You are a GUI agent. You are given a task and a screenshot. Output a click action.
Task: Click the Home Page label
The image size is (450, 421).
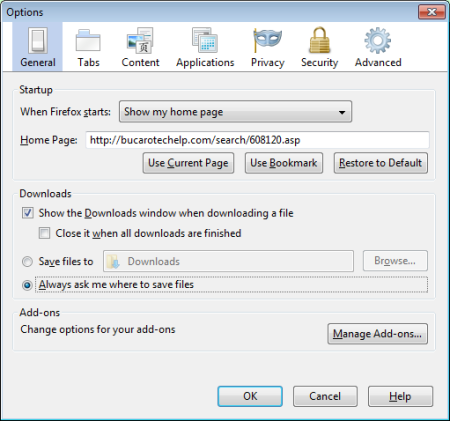49,140
